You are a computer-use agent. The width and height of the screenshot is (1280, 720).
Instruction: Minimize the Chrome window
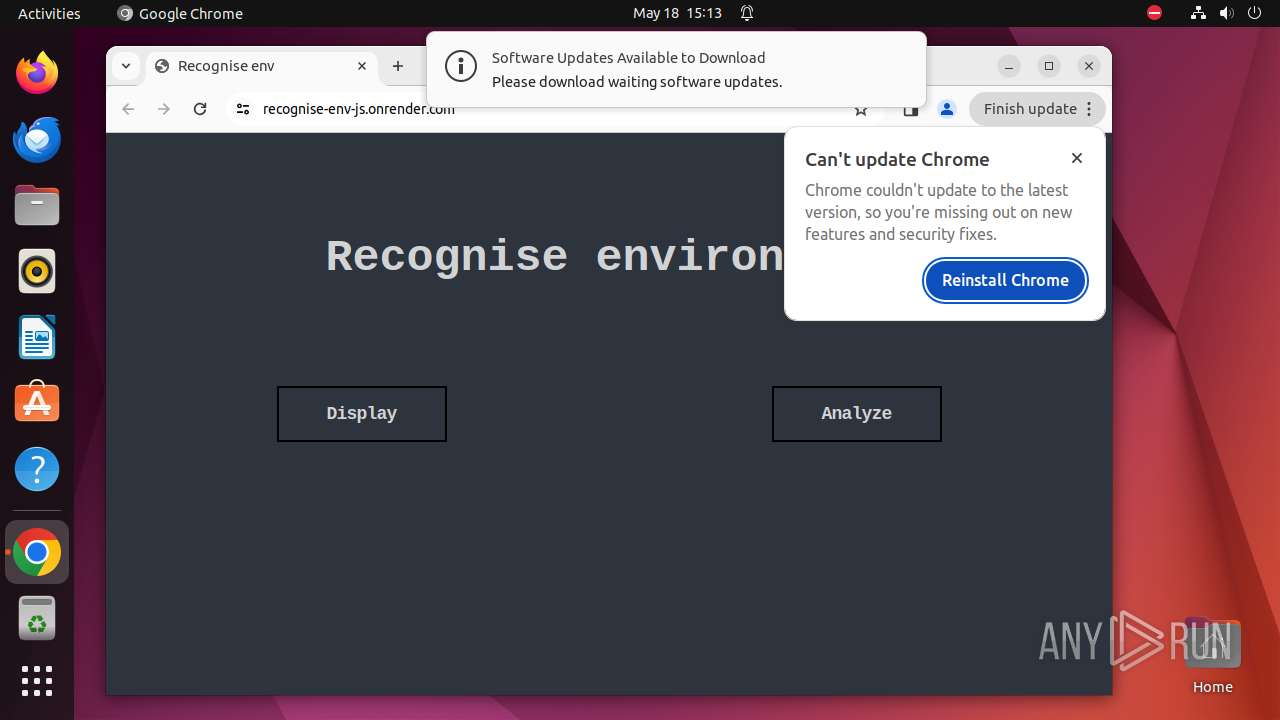[1009, 66]
